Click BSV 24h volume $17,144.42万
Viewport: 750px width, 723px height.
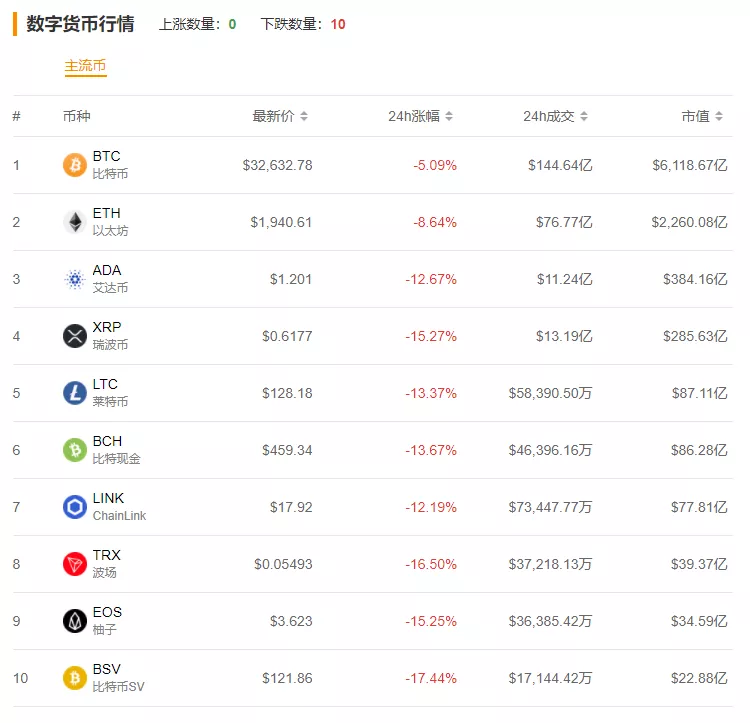551,678
